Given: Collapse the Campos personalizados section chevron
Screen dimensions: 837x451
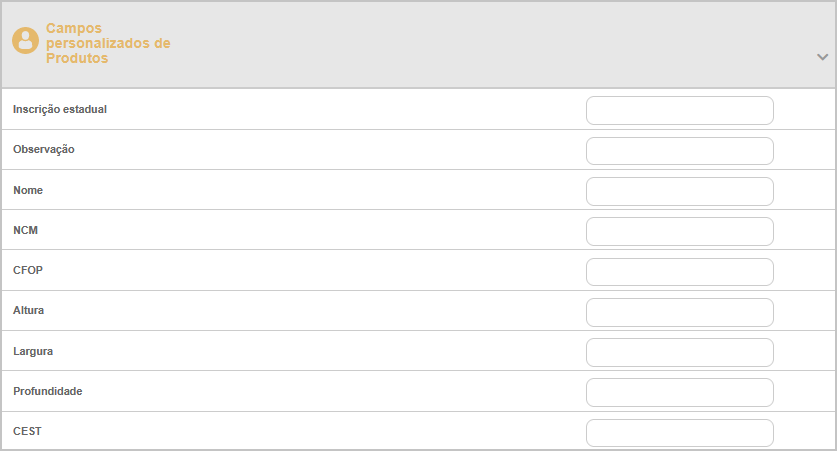Looking at the screenshot, I should [822, 57].
